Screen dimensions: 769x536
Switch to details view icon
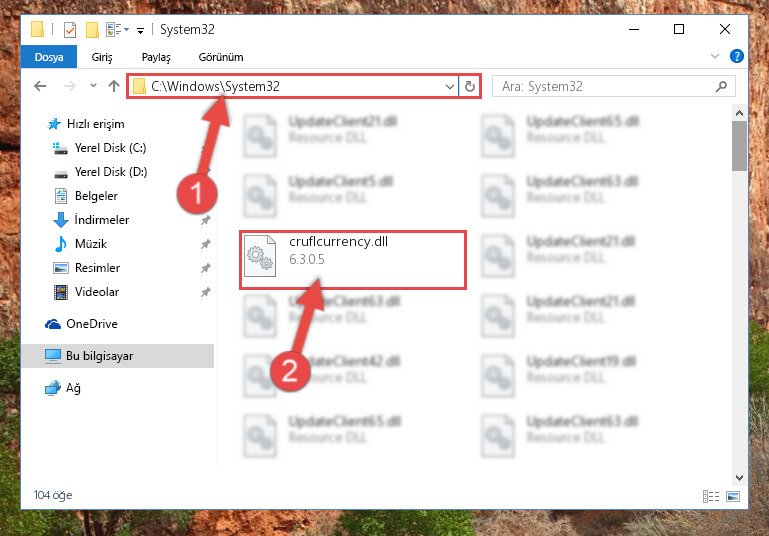tap(711, 496)
